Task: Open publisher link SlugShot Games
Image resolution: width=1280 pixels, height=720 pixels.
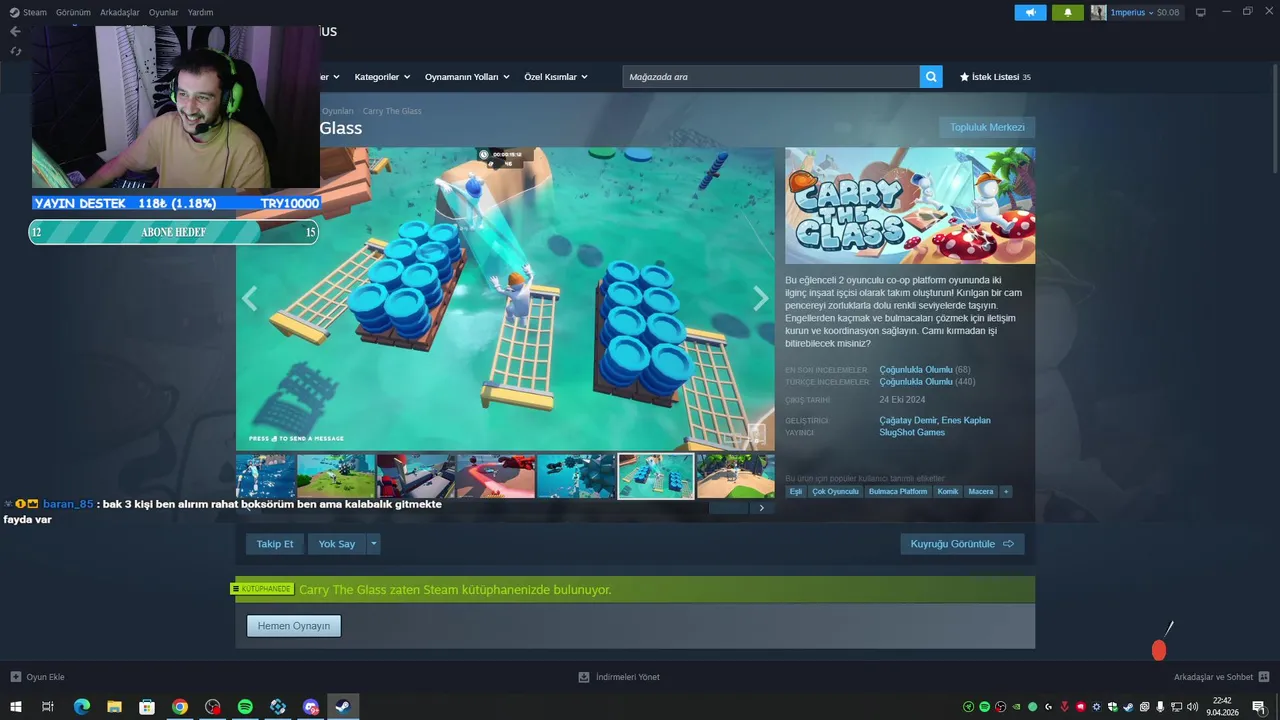Action: click(x=912, y=432)
